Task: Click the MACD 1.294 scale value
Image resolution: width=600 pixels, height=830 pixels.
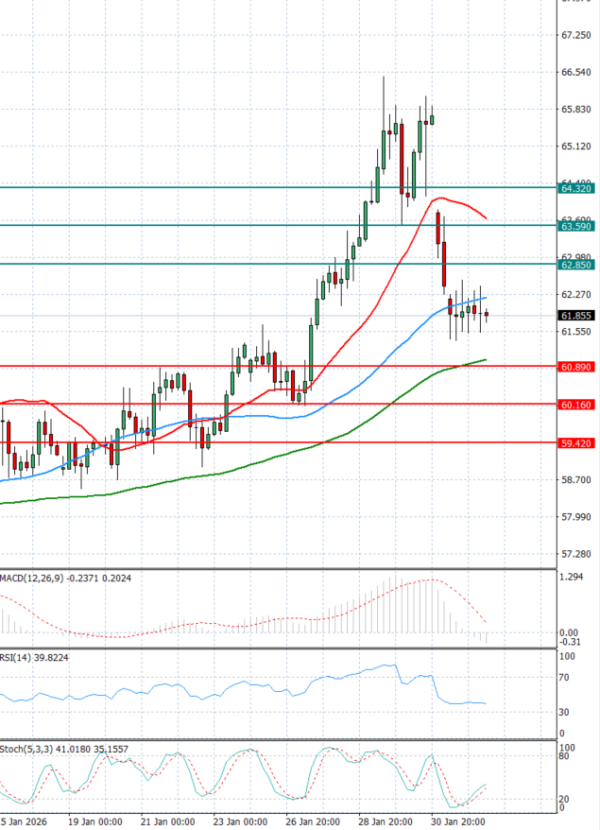Action: (x=574, y=578)
